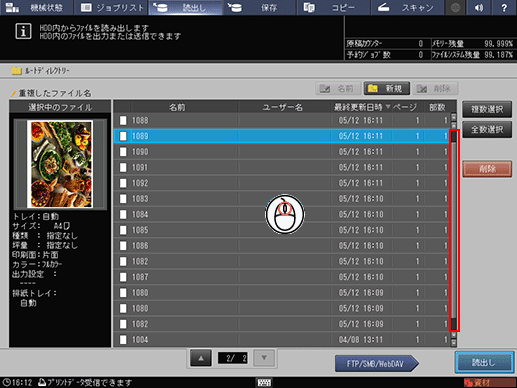
Task: Click the greyed 名前 rename button
Action: [x=338, y=89]
